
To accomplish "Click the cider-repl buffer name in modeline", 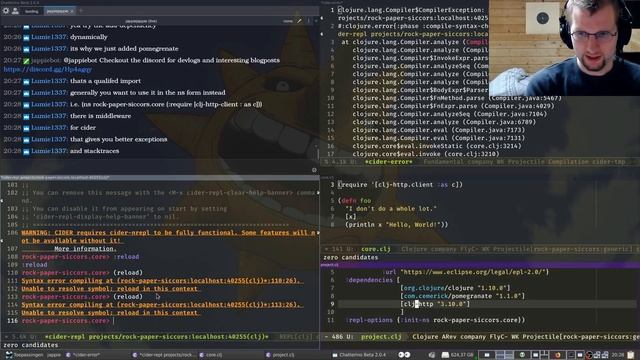I will tap(157, 337).
